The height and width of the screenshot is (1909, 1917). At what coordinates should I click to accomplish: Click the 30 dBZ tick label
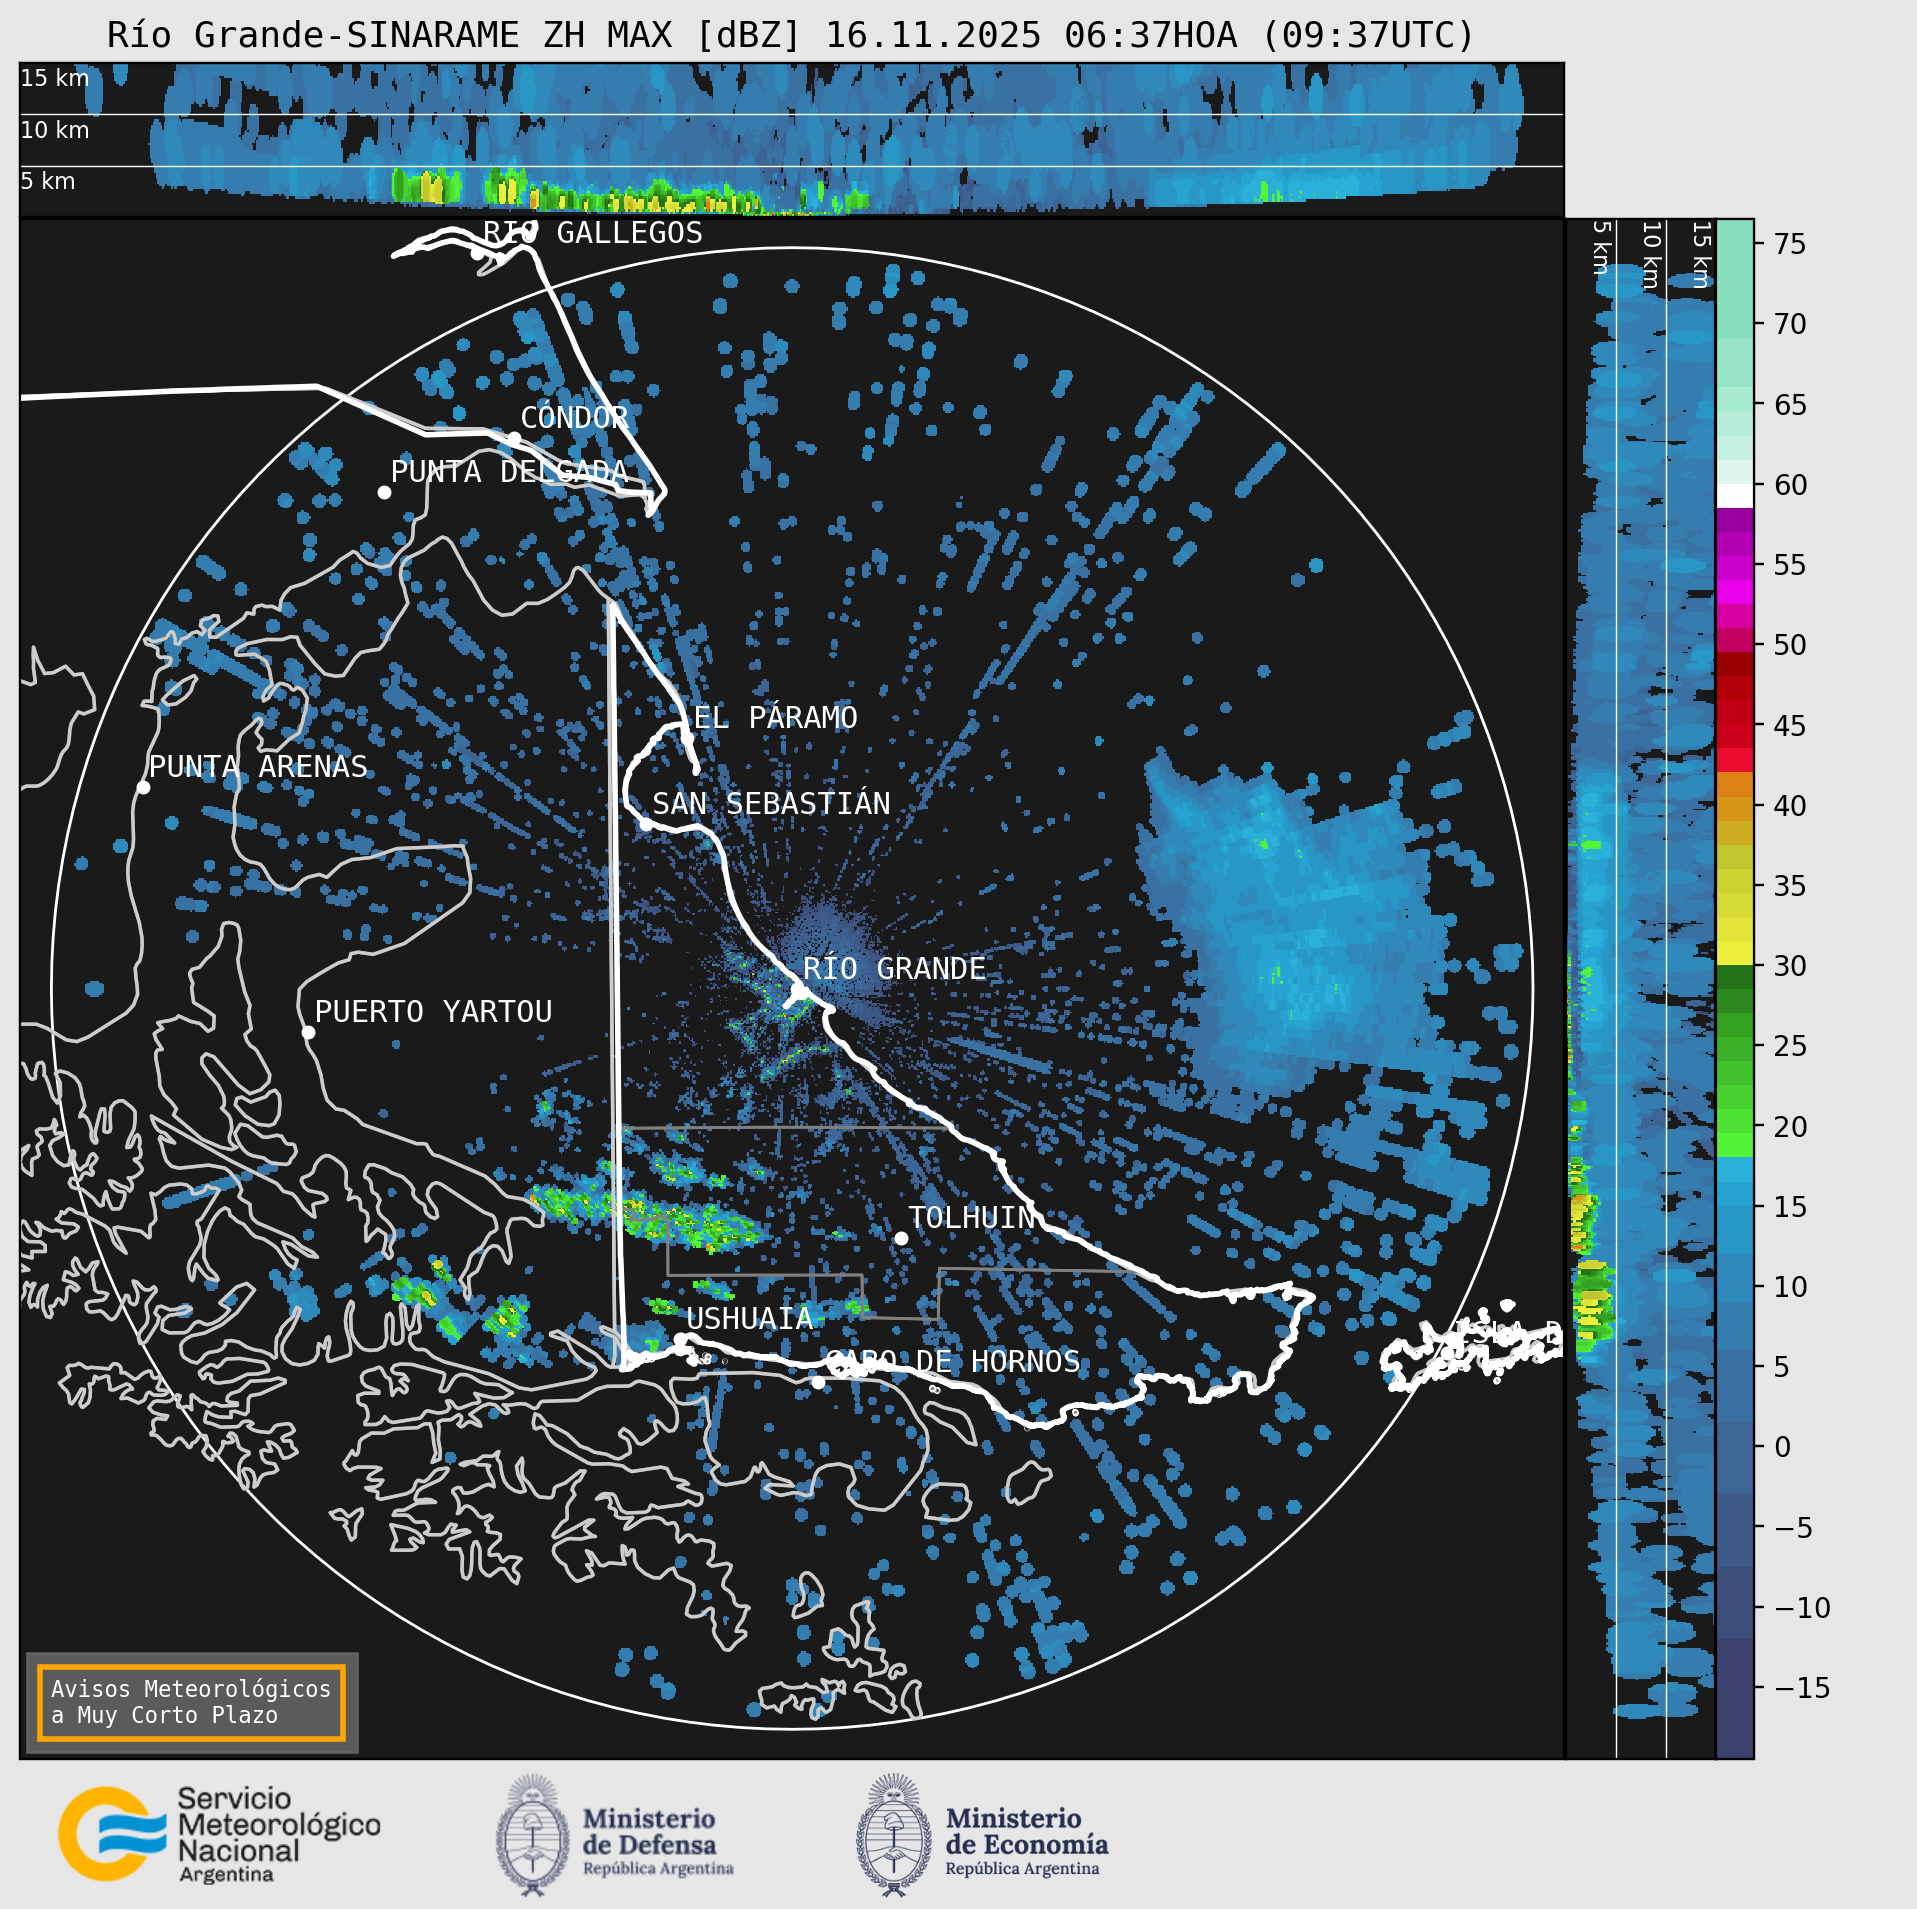[1790, 966]
